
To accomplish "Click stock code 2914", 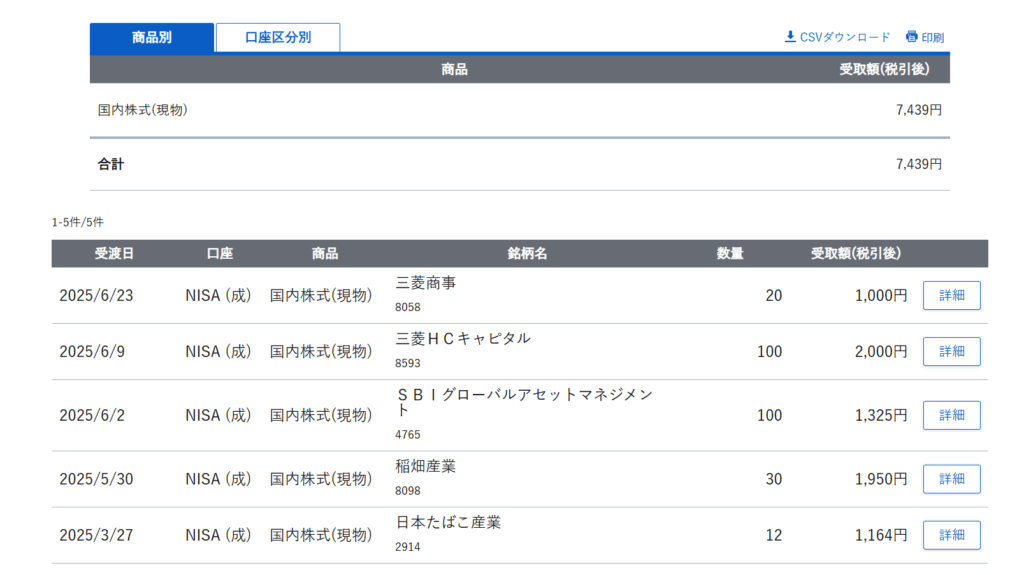I will tap(408, 547).
